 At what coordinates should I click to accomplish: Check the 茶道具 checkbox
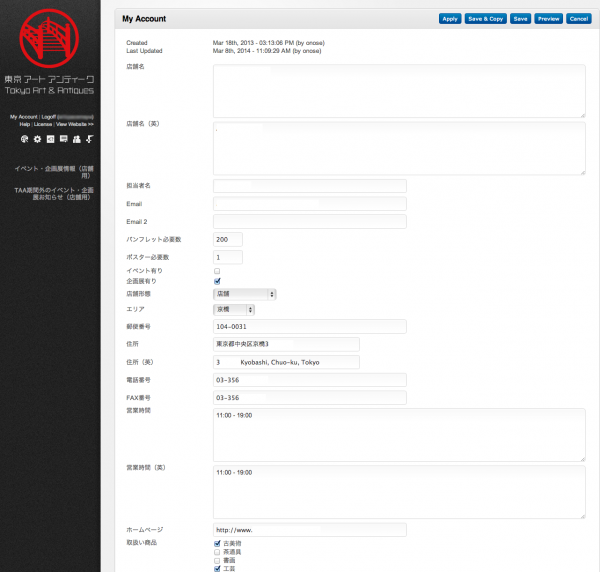(x=217, y=552)
